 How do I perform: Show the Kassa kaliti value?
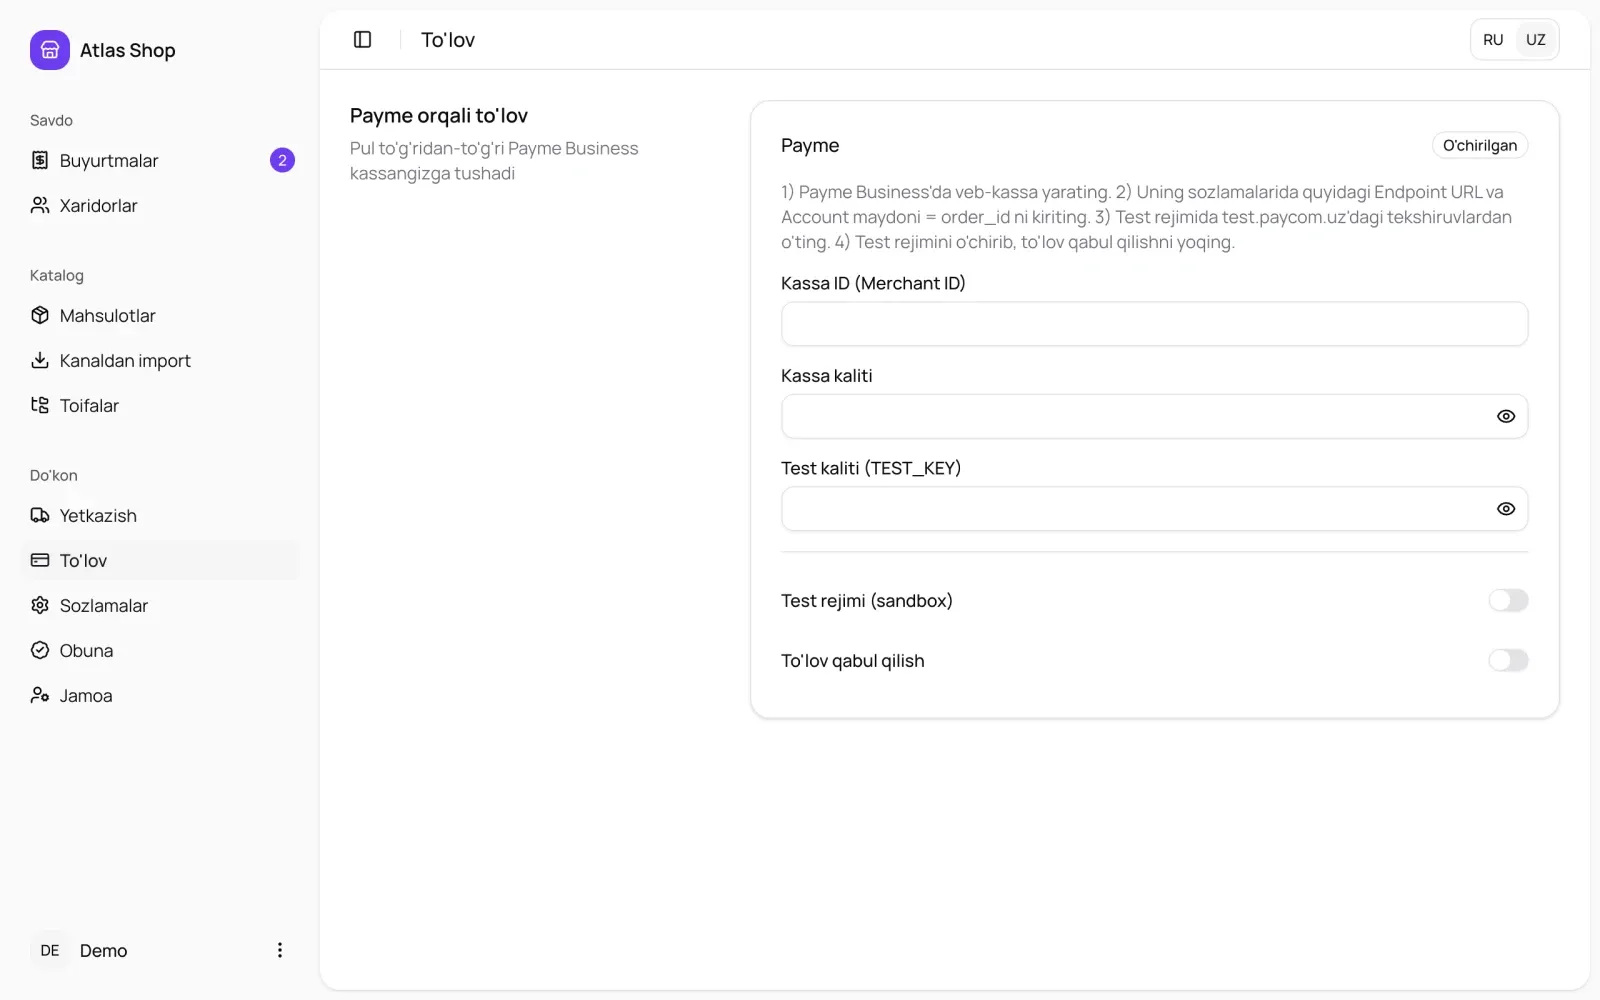pos(1505,416)
